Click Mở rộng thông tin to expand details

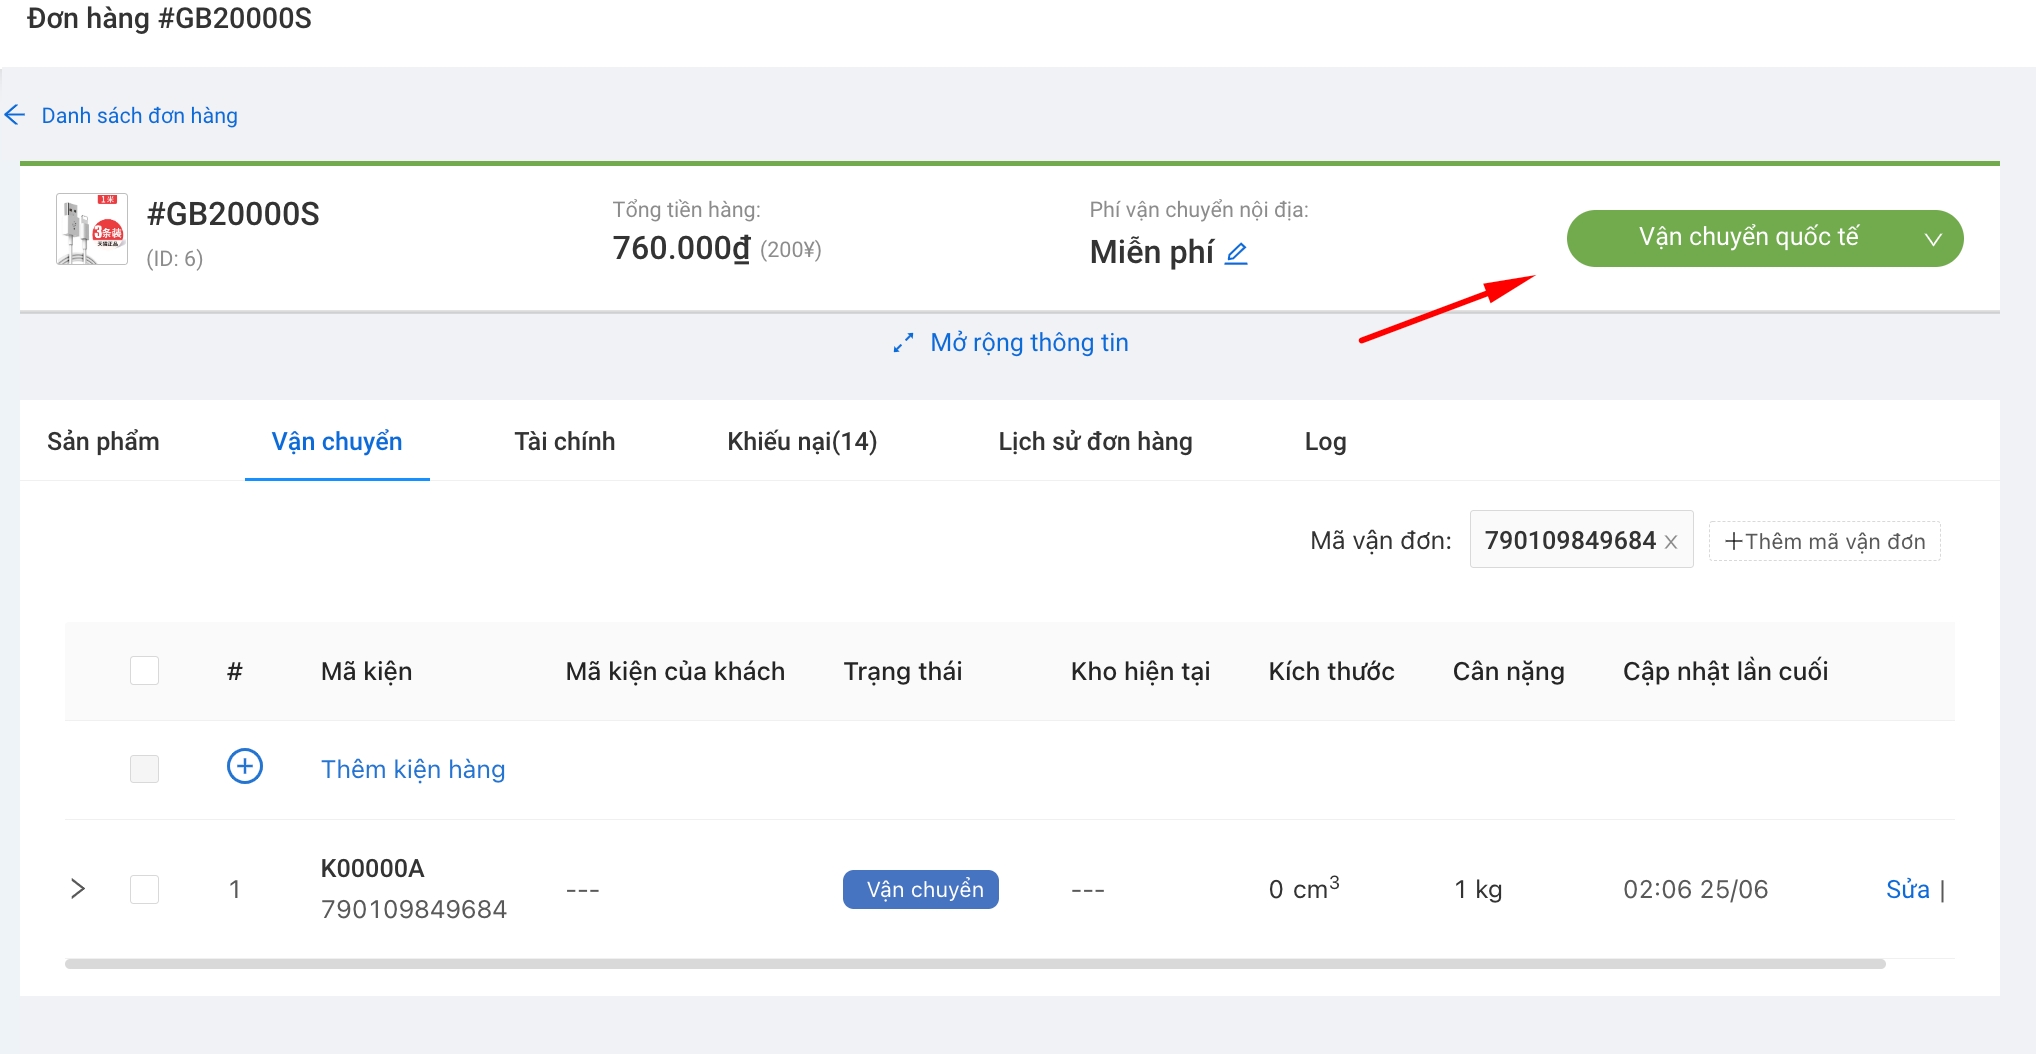pyautogui.click(x=1028, y=343)
